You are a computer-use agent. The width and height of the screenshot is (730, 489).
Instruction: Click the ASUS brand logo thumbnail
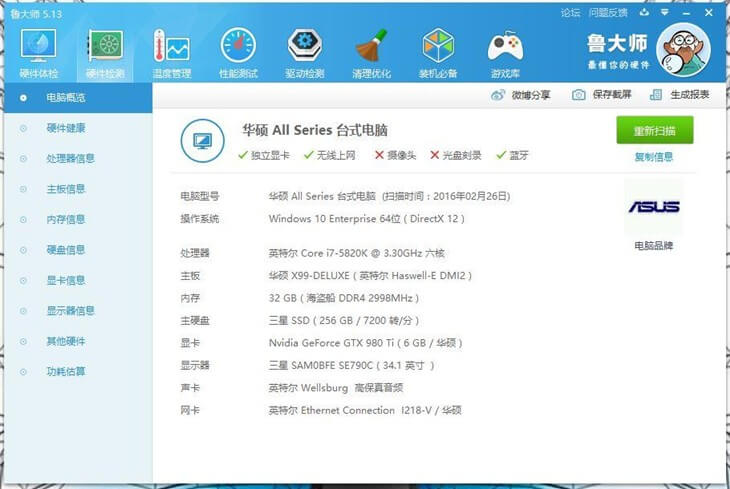(x=653, y=208)
